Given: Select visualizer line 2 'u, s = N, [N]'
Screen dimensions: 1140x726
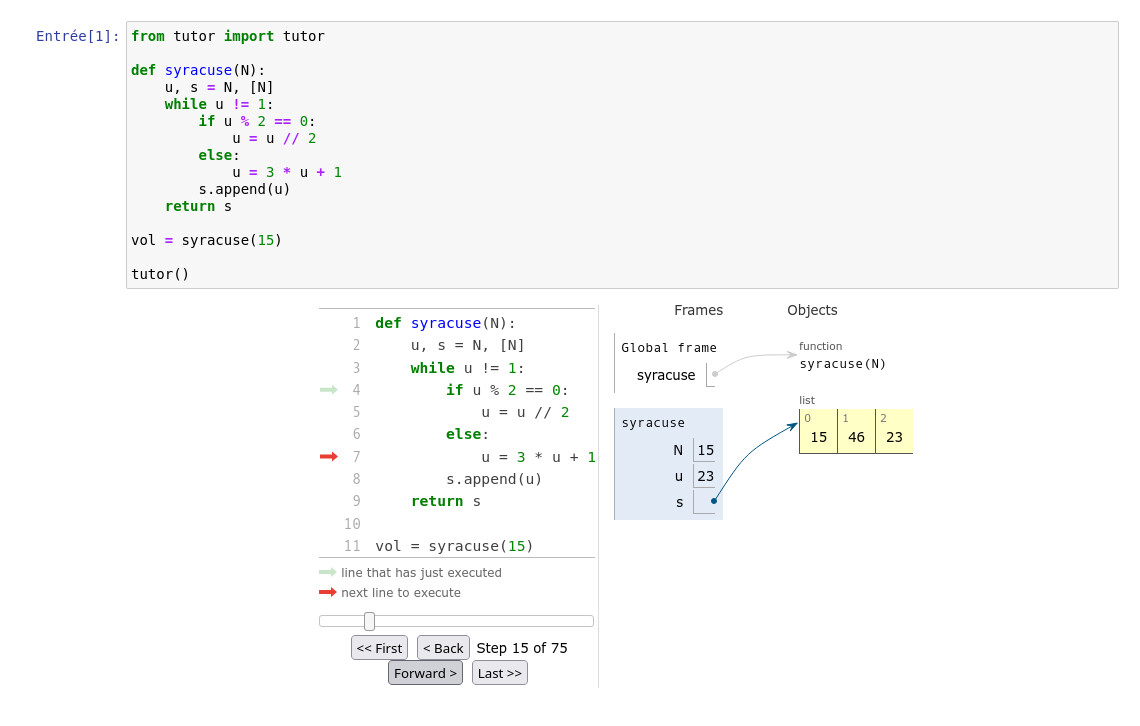Looking at the screenshot, I should click(x=467, y=345).
